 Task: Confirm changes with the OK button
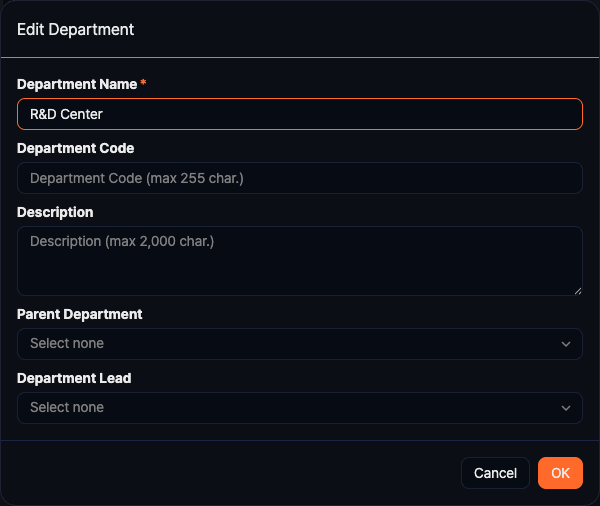[560, 473]
